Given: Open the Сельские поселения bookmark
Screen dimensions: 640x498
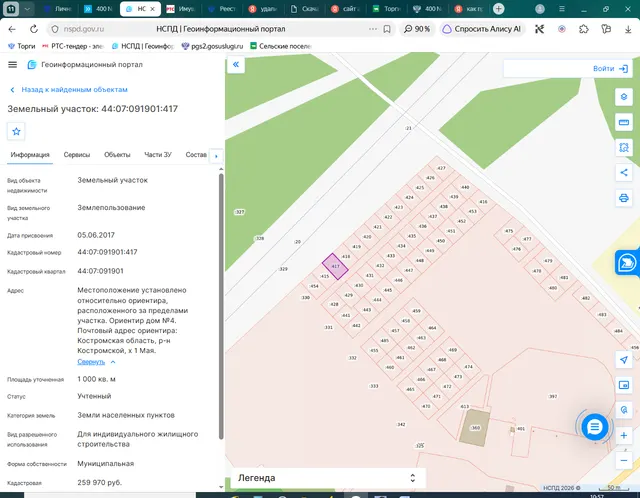Looking at the screenshot, I should 281,46.
